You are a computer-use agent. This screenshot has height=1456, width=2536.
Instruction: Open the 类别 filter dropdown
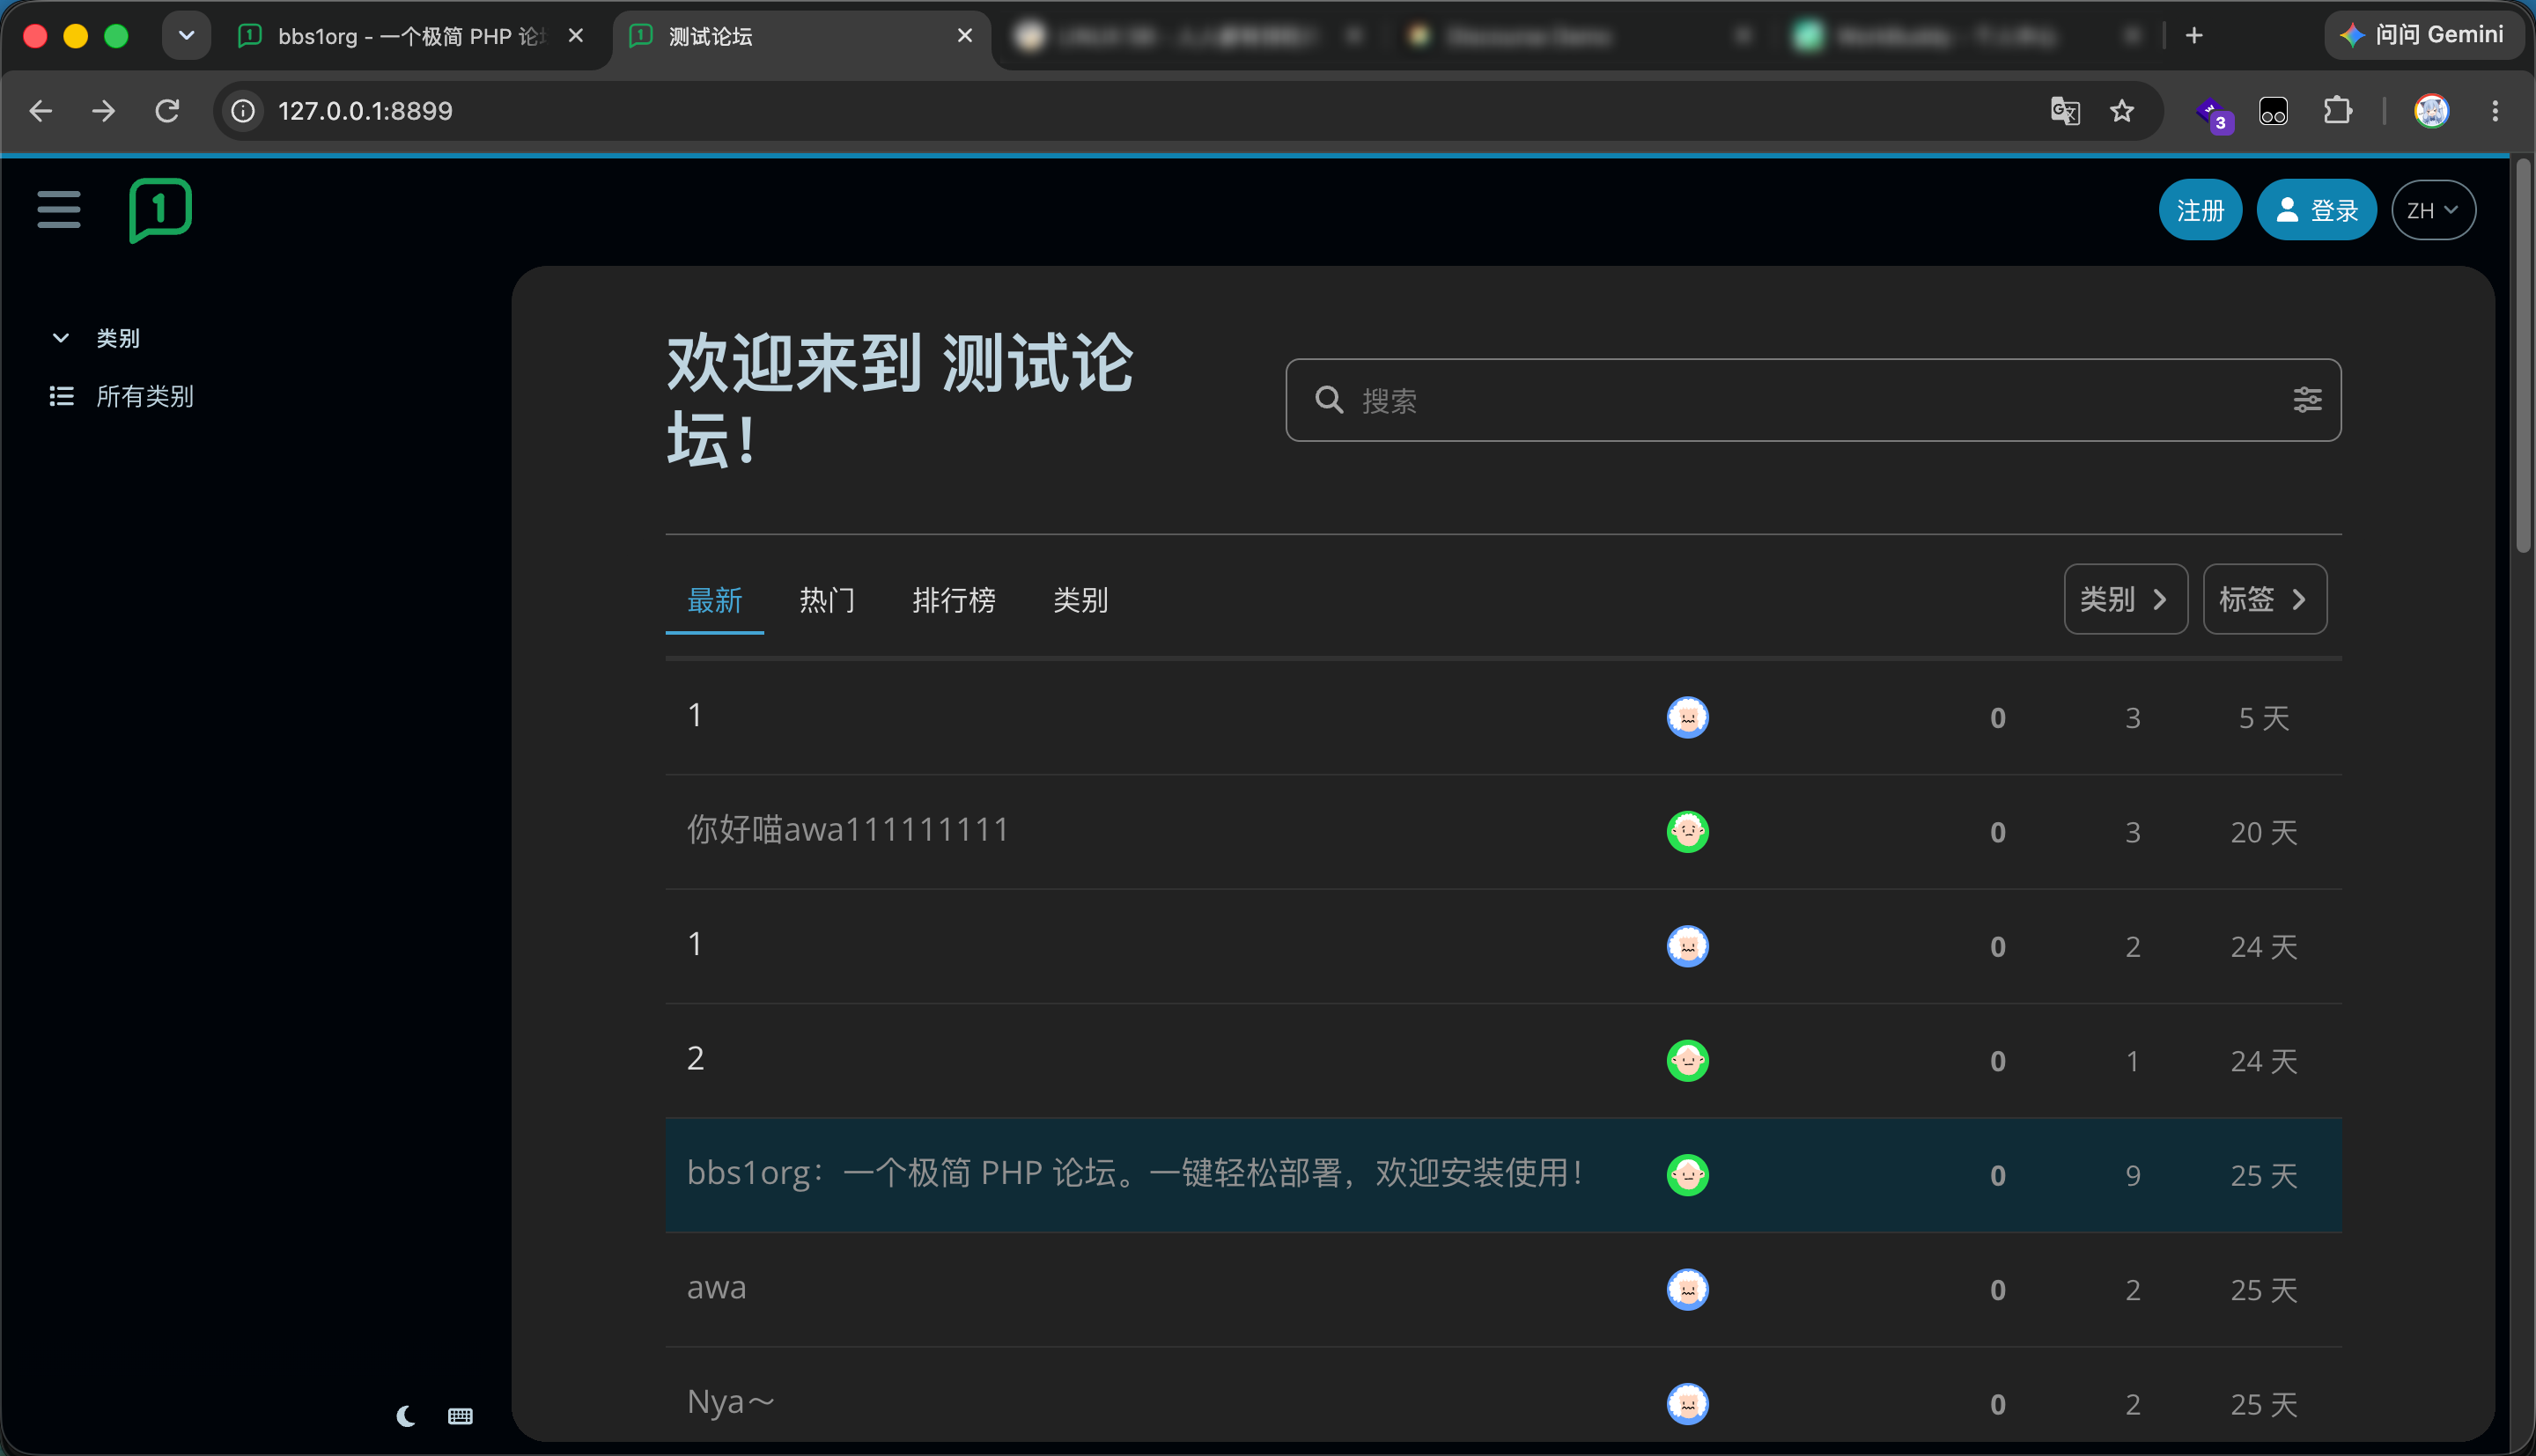point(2125,599)
